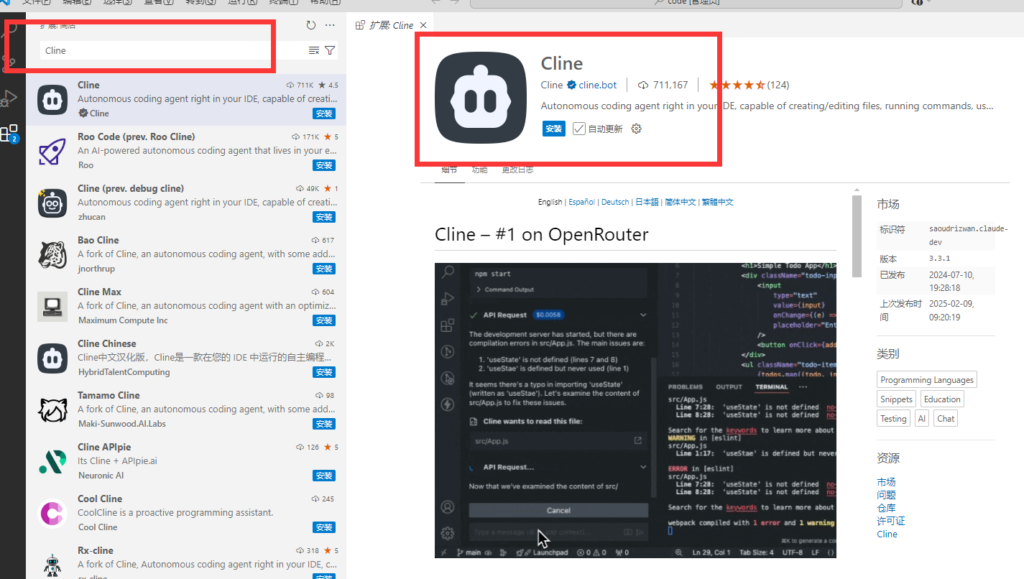The width and height of the screenshot is (1024, 579).
Task: Select the Tamamo Cline fox icon
Action: tap(52, 409)
